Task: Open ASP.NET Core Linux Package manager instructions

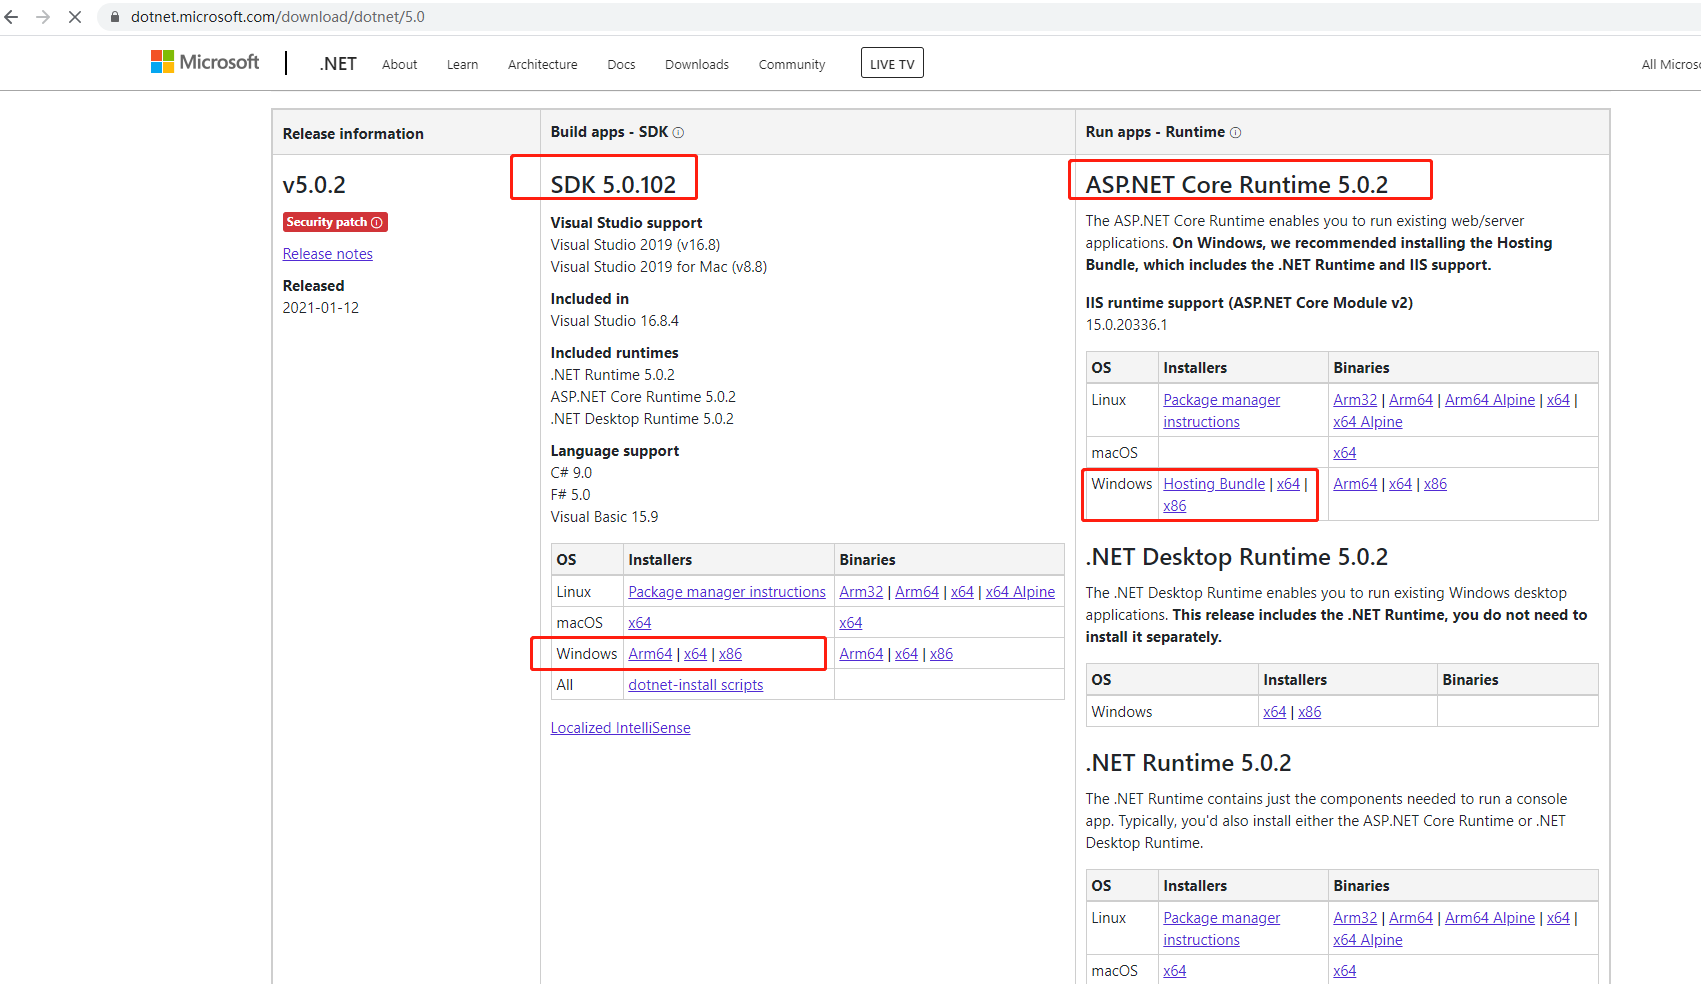Action: point(1222,411)
